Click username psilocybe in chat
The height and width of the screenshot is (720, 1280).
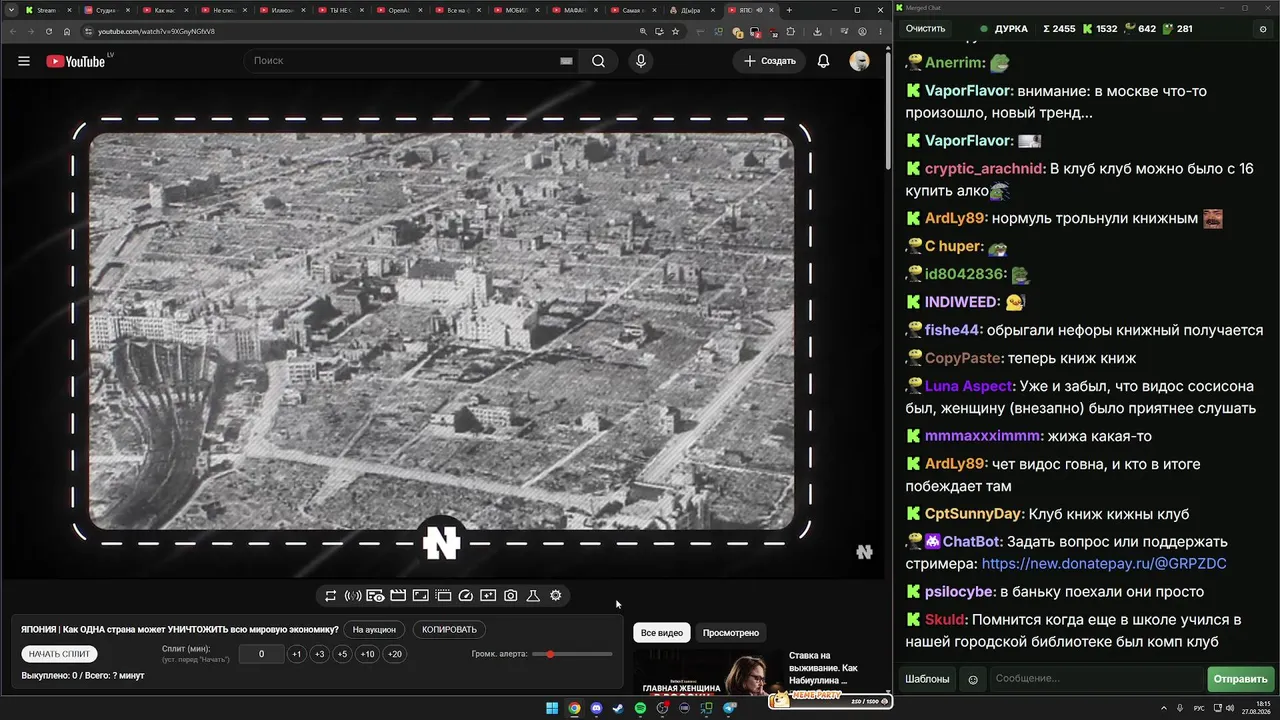tap(958, 592)
